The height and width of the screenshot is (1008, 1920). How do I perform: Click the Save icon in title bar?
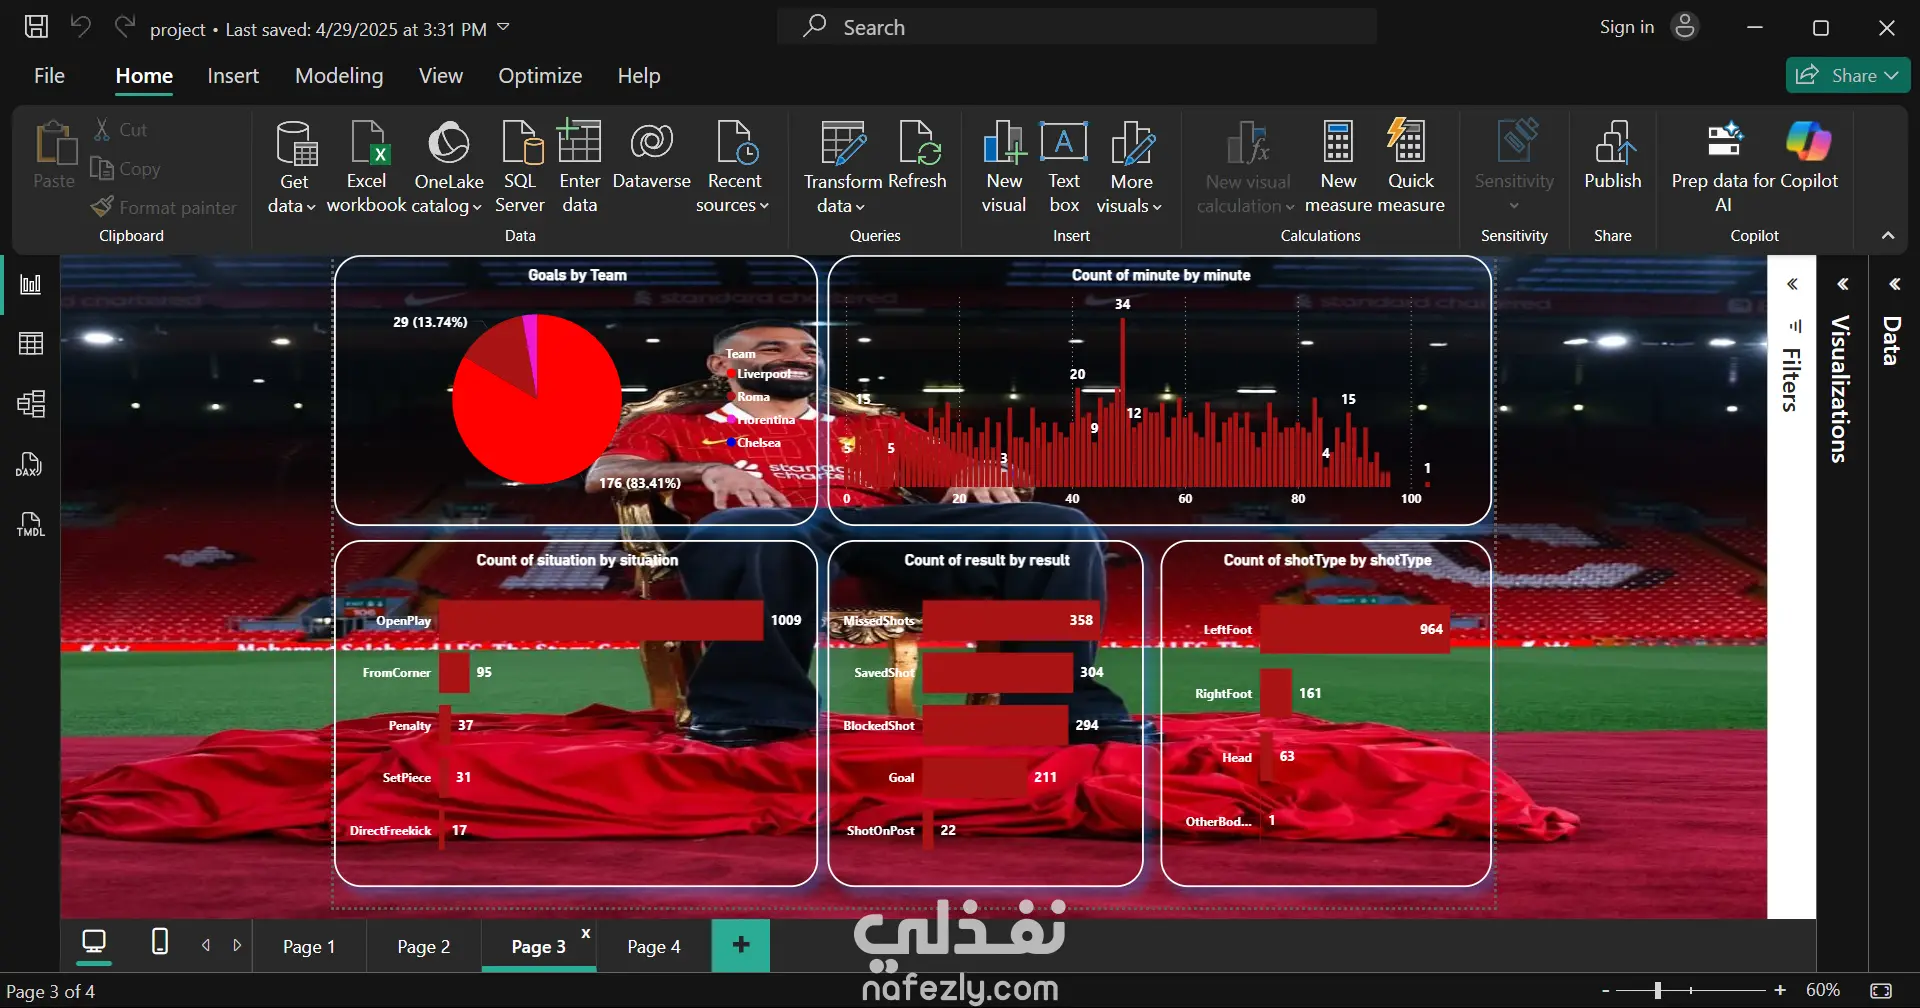click(x=36, y=27)
